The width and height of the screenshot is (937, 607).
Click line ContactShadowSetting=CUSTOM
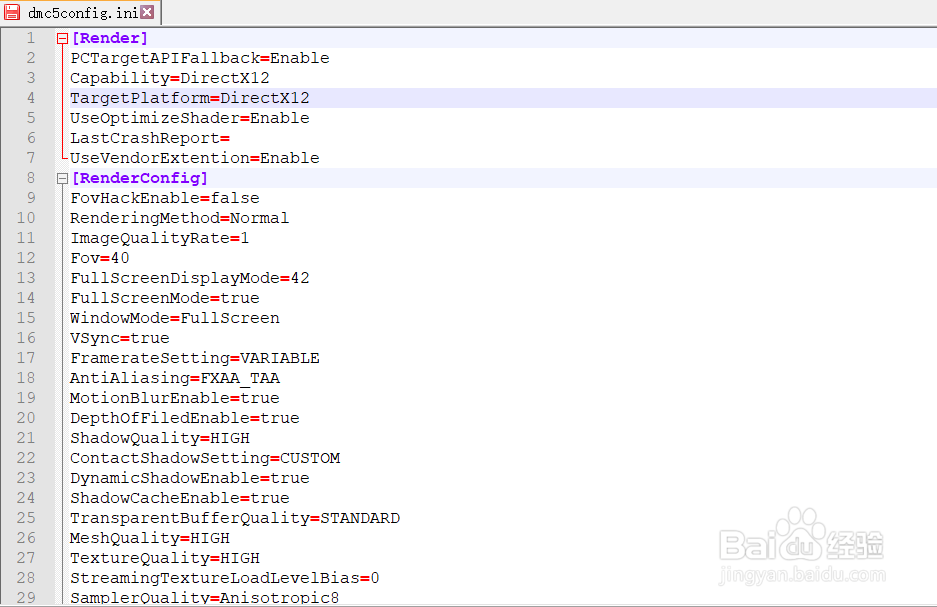click(205, 458)
